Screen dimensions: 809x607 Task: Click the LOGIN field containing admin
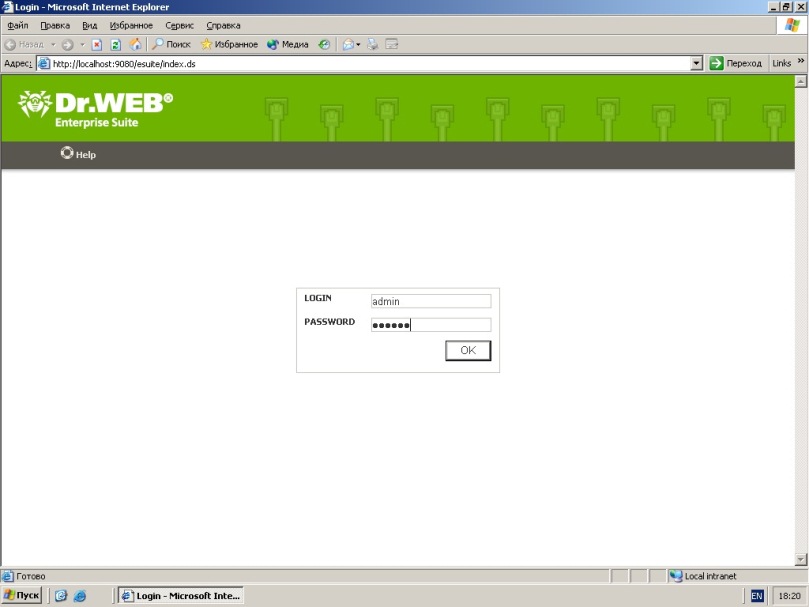(x=431, y=301)
